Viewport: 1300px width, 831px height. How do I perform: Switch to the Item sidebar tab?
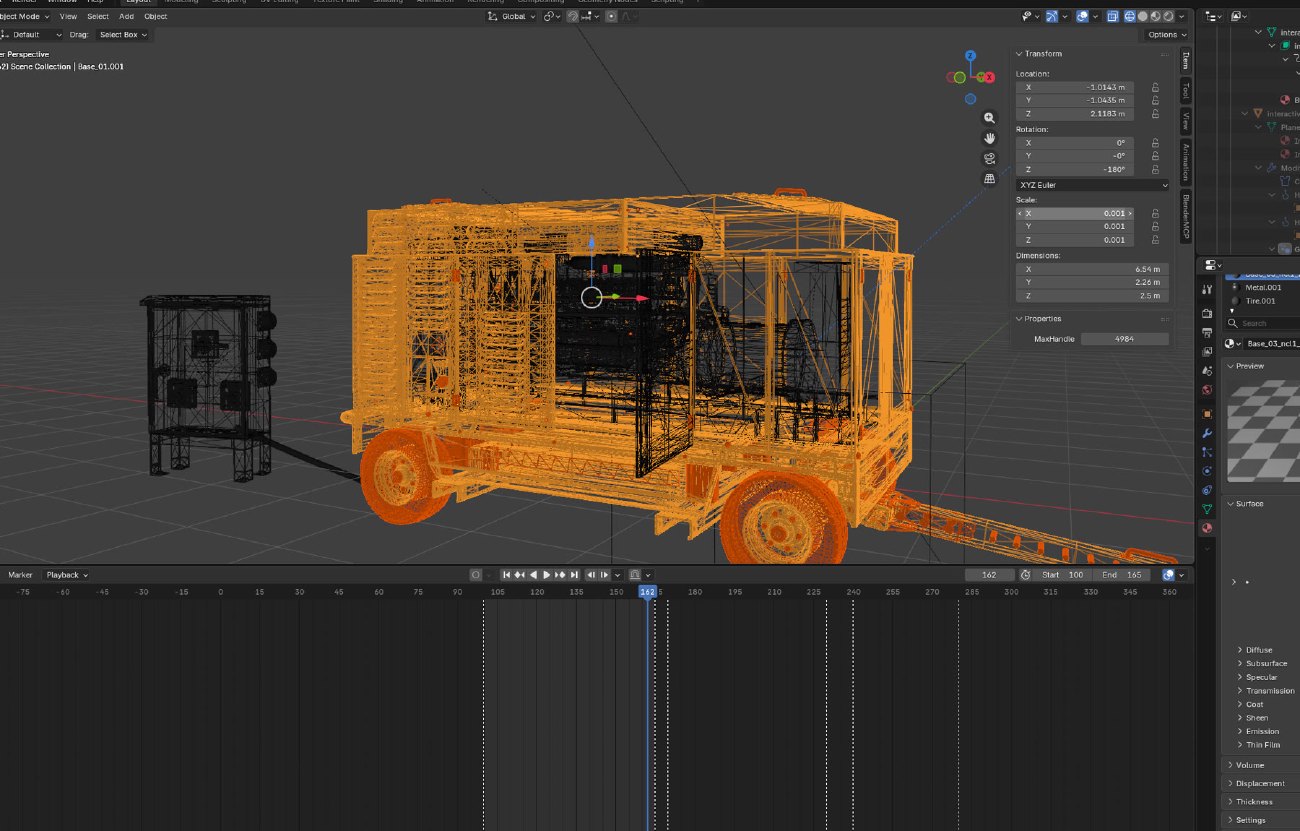(x=1186, y=59)
